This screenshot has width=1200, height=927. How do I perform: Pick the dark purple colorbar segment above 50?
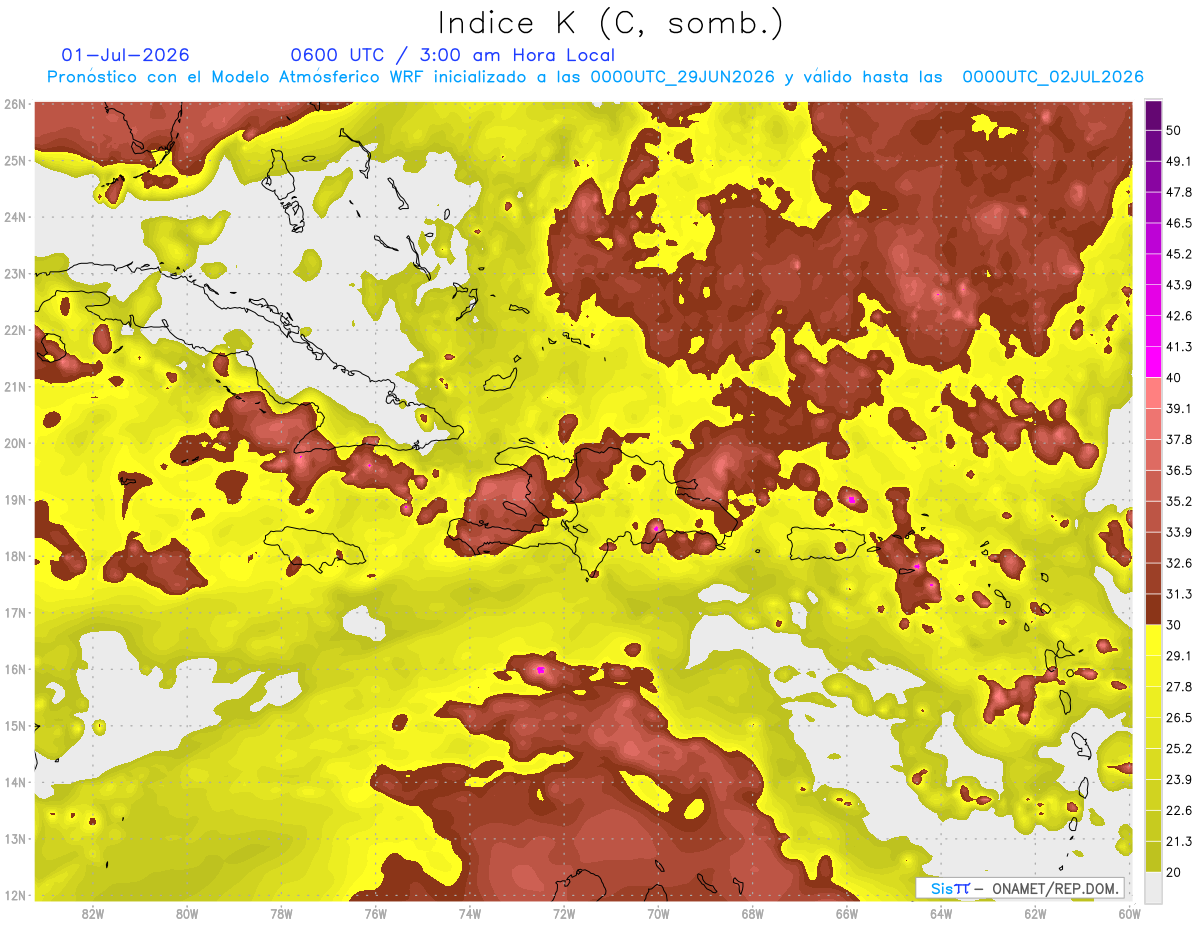1153,114
